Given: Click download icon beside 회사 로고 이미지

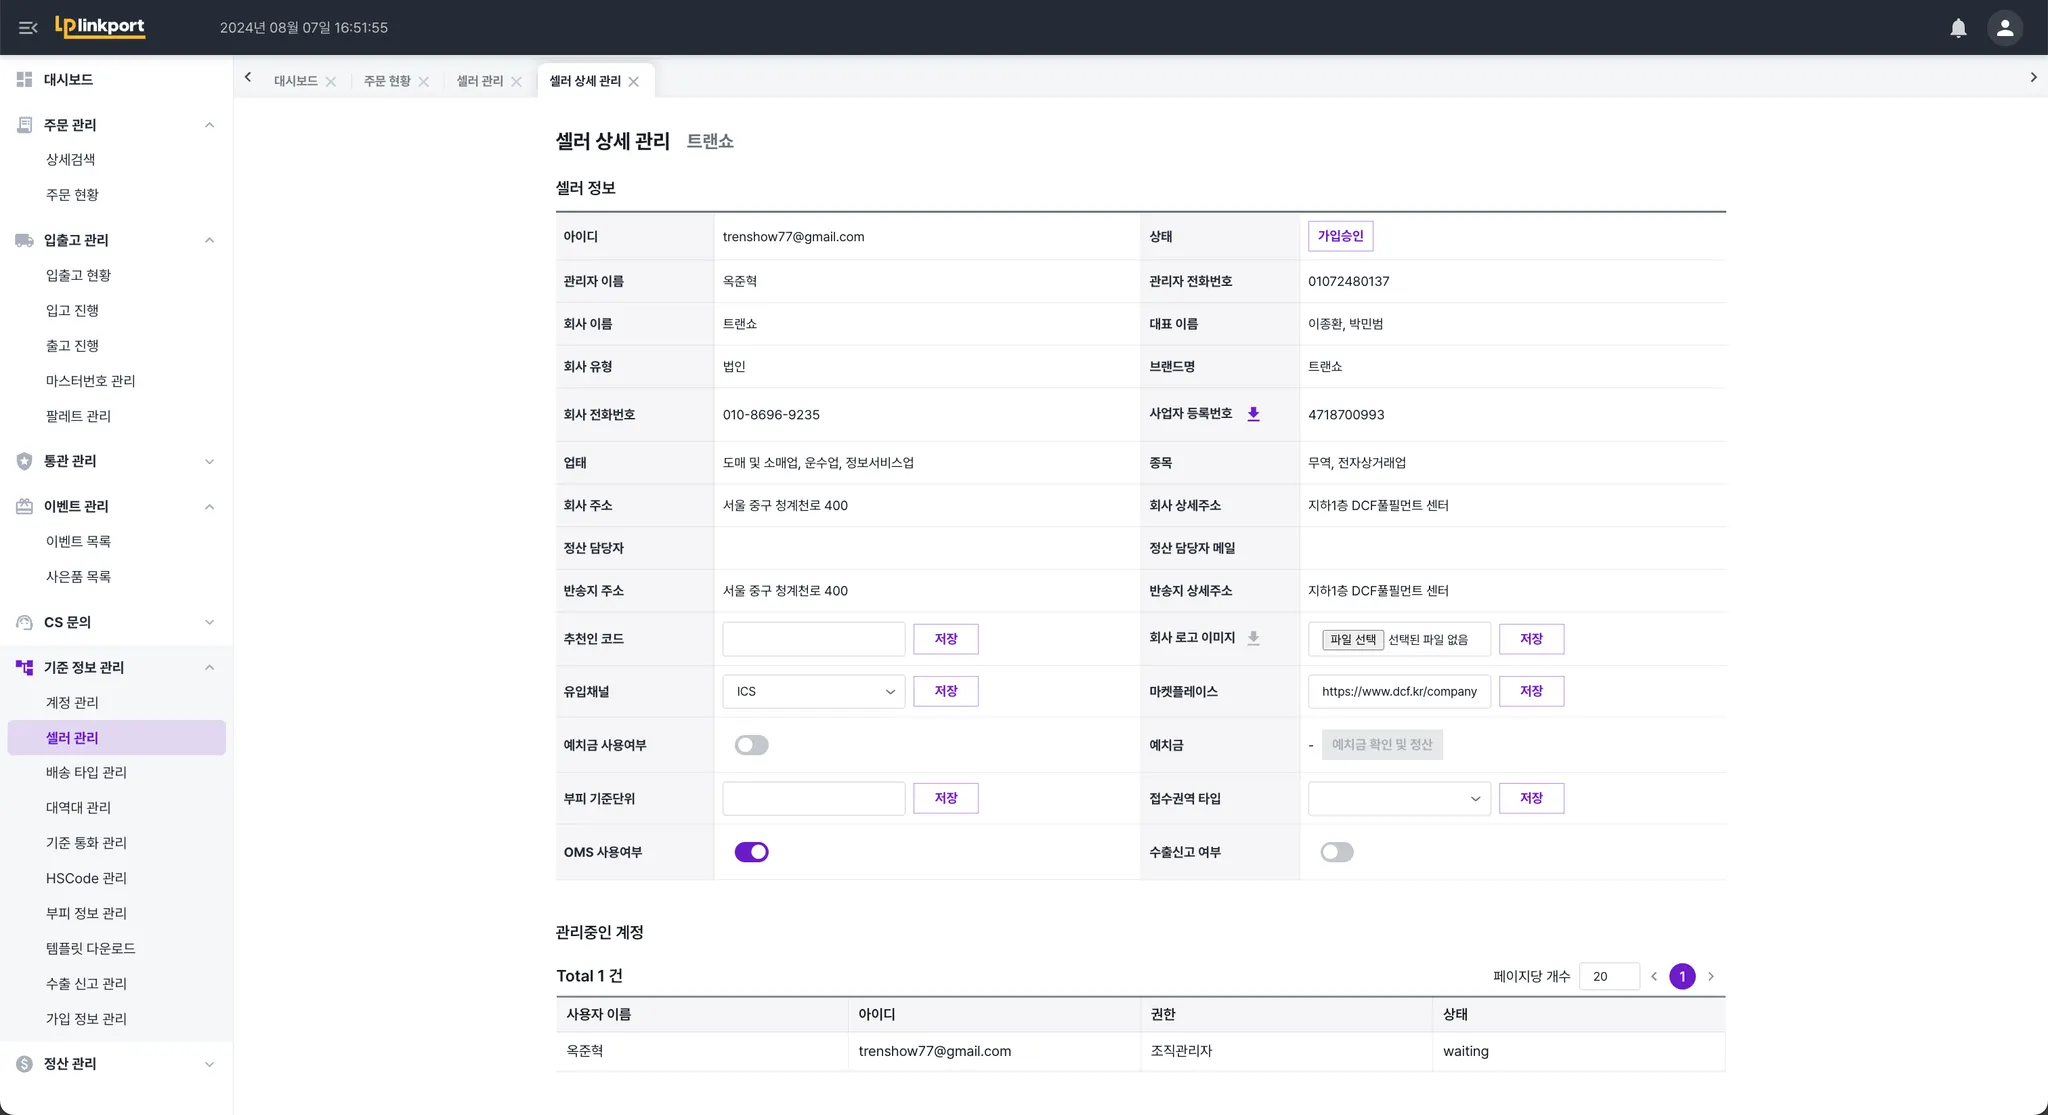Looking at the screenshot, I should pyautogui.click(x=1253, y=638).
